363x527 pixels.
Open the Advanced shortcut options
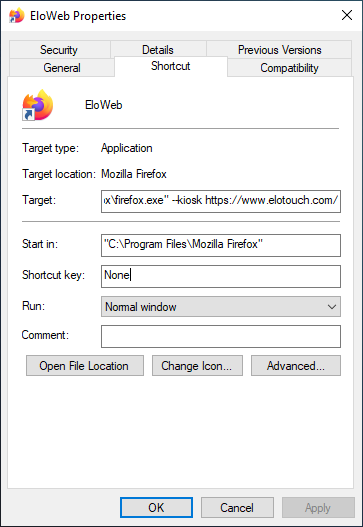296,366
